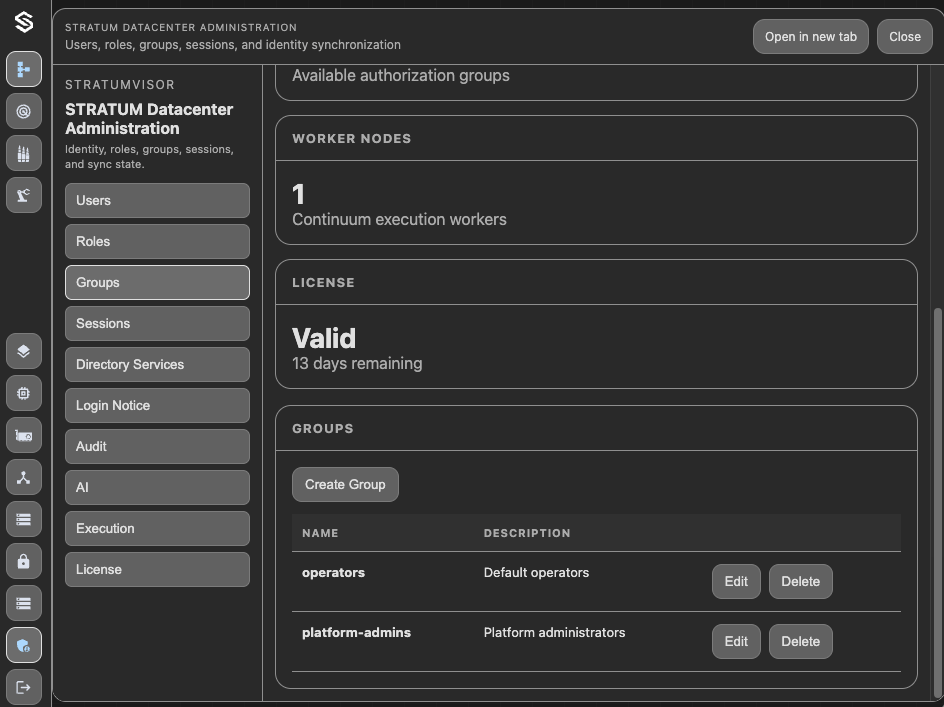Viewport: 944px width, 707px height.
Task: Click the Continuum execution workers text
Action: [399, 219]
